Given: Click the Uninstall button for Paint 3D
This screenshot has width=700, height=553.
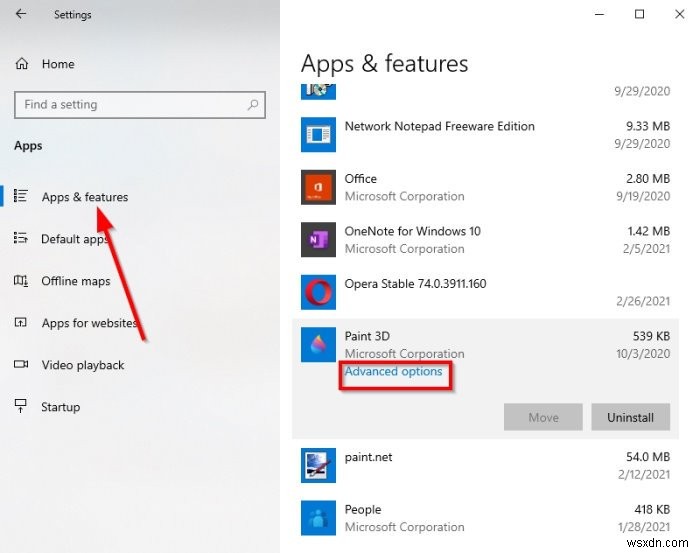Looking at the screenshot, I should [630, 417].
